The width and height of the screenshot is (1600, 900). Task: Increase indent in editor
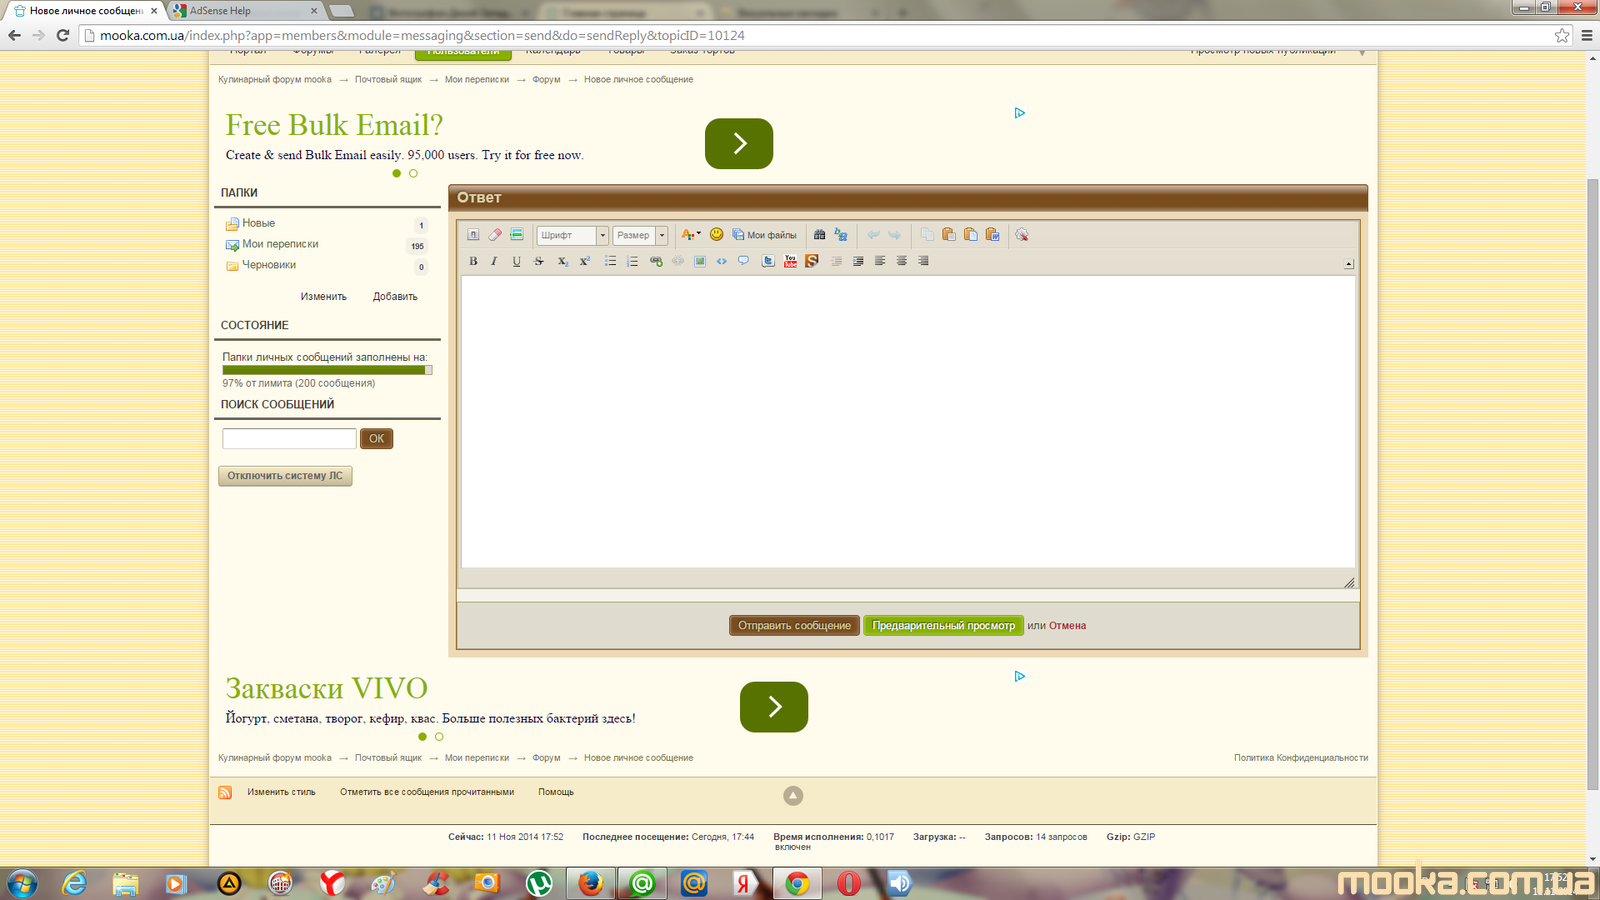pos(858,261)
